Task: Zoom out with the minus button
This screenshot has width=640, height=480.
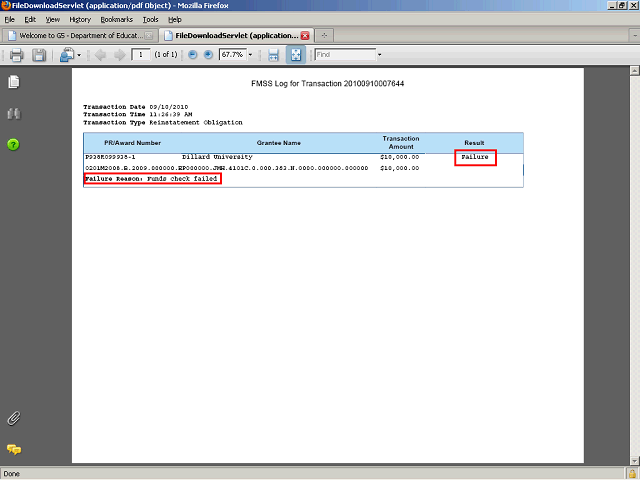Action: (193, 55)
